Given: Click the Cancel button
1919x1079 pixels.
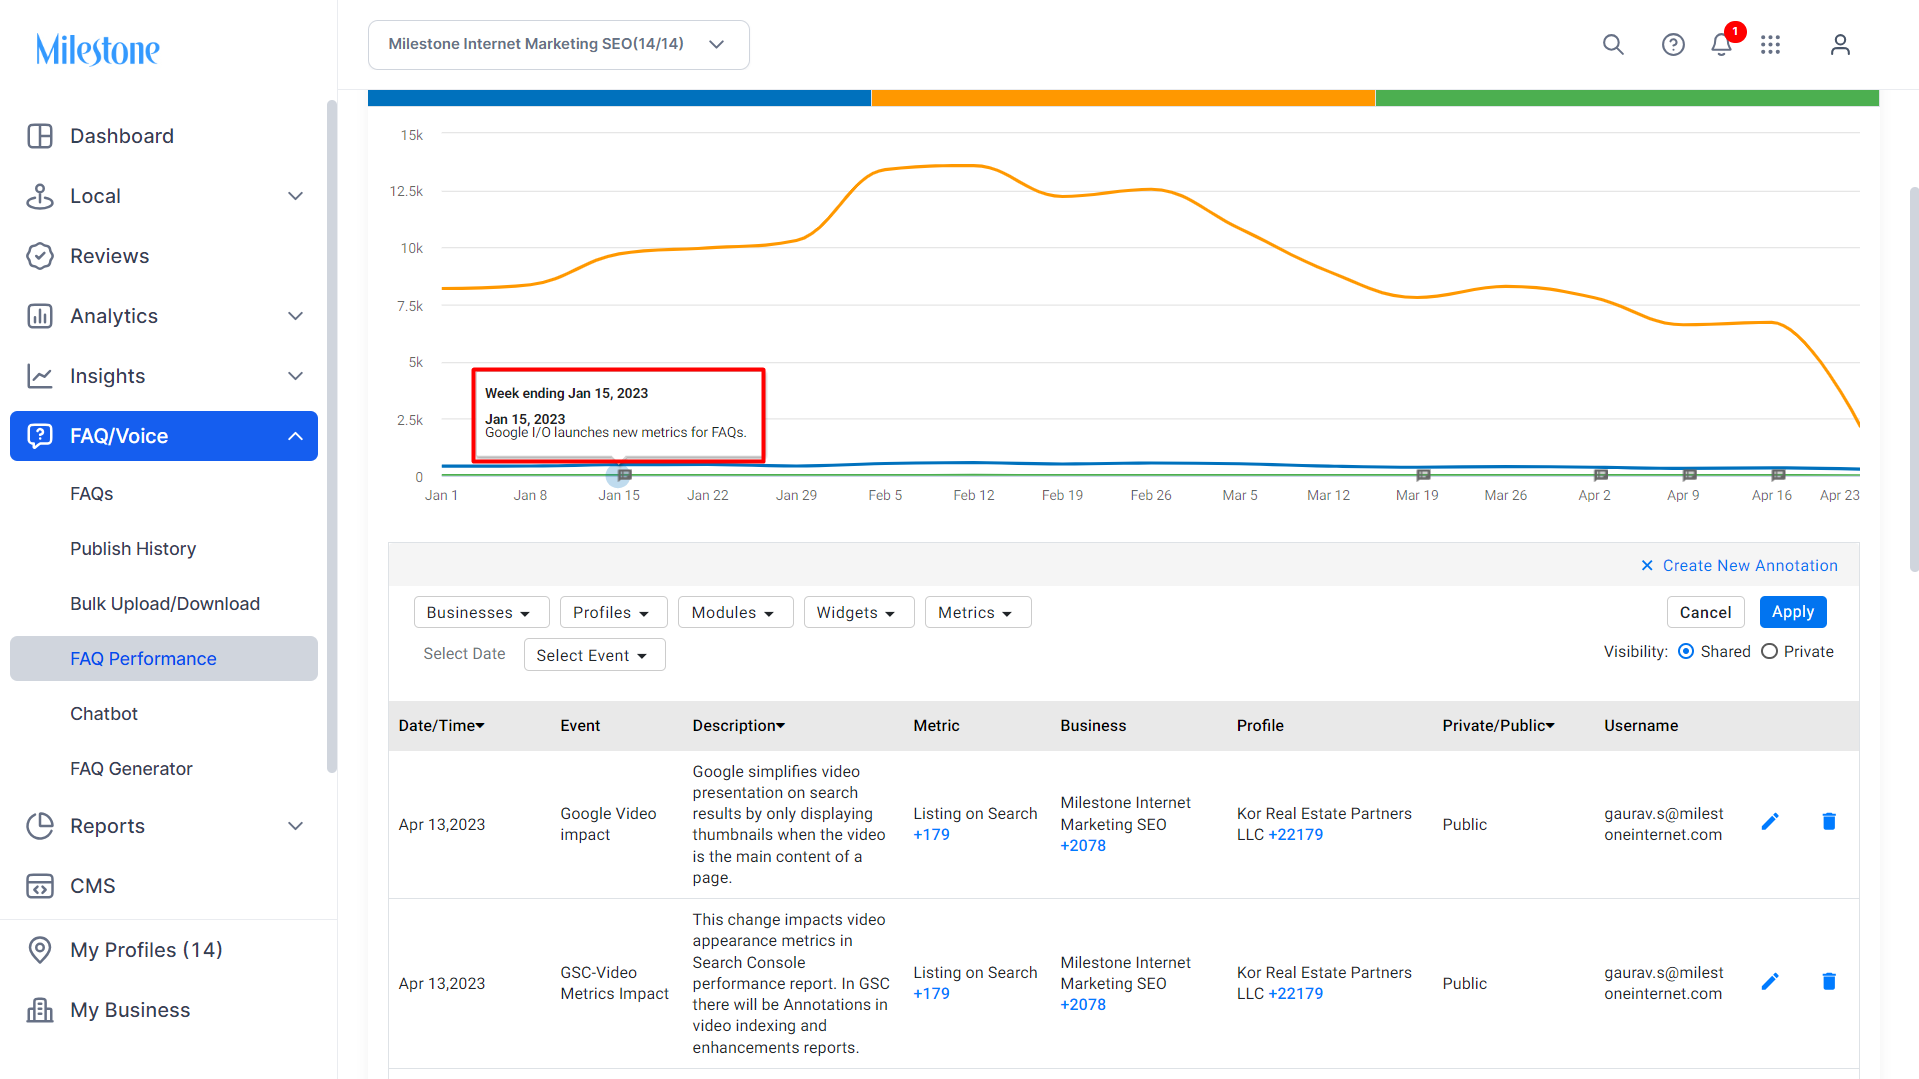Looking at the screenshot, I should point(1705,612).
